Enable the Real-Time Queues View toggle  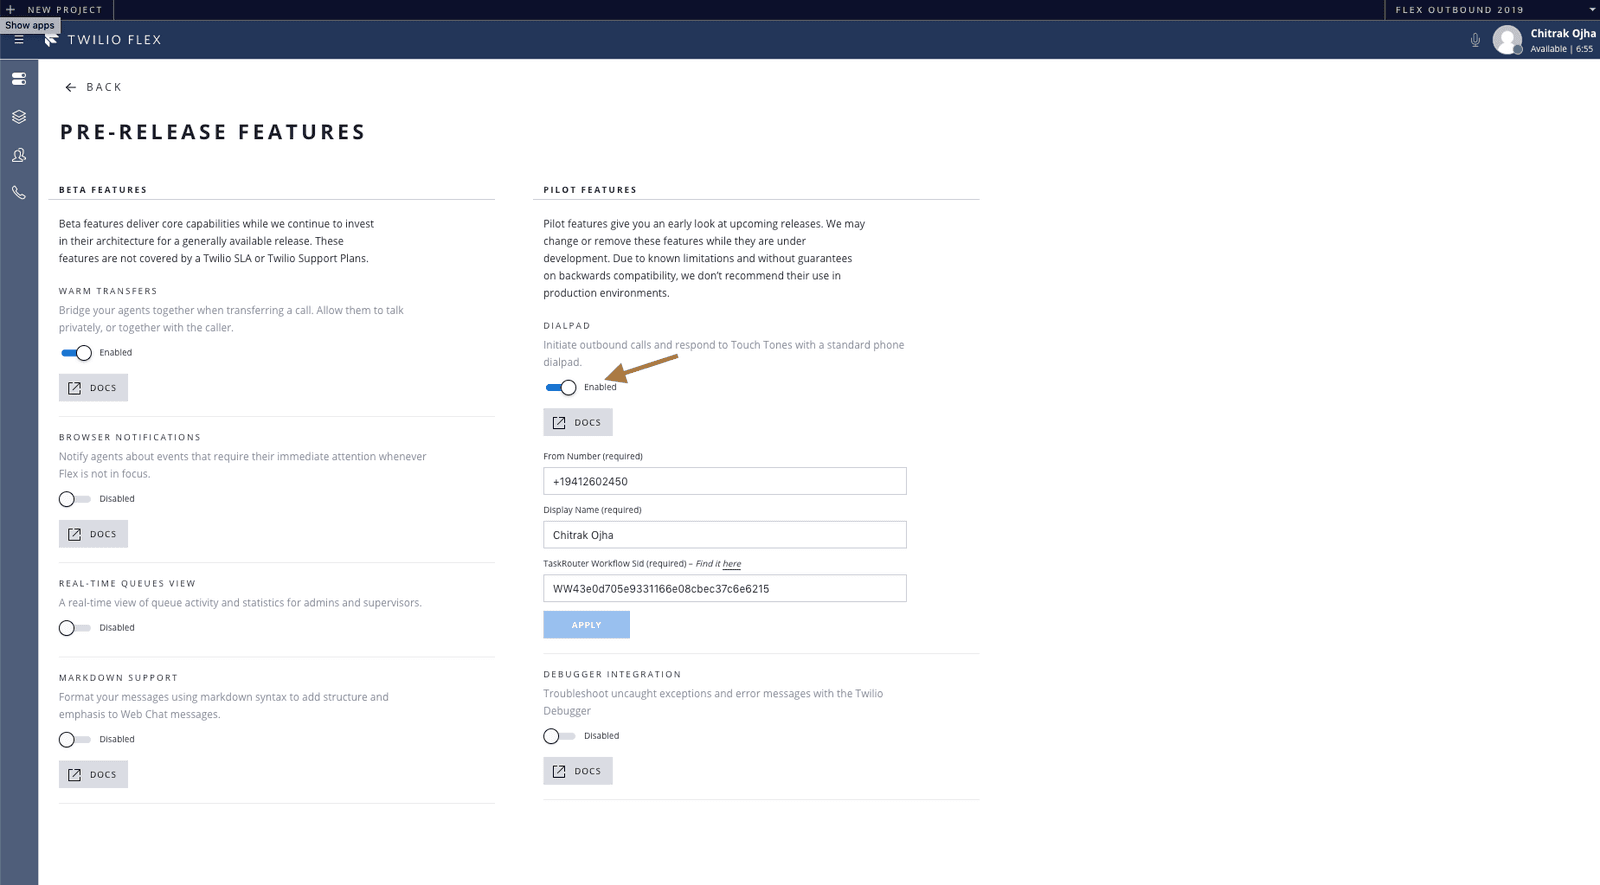coord(74,628)
